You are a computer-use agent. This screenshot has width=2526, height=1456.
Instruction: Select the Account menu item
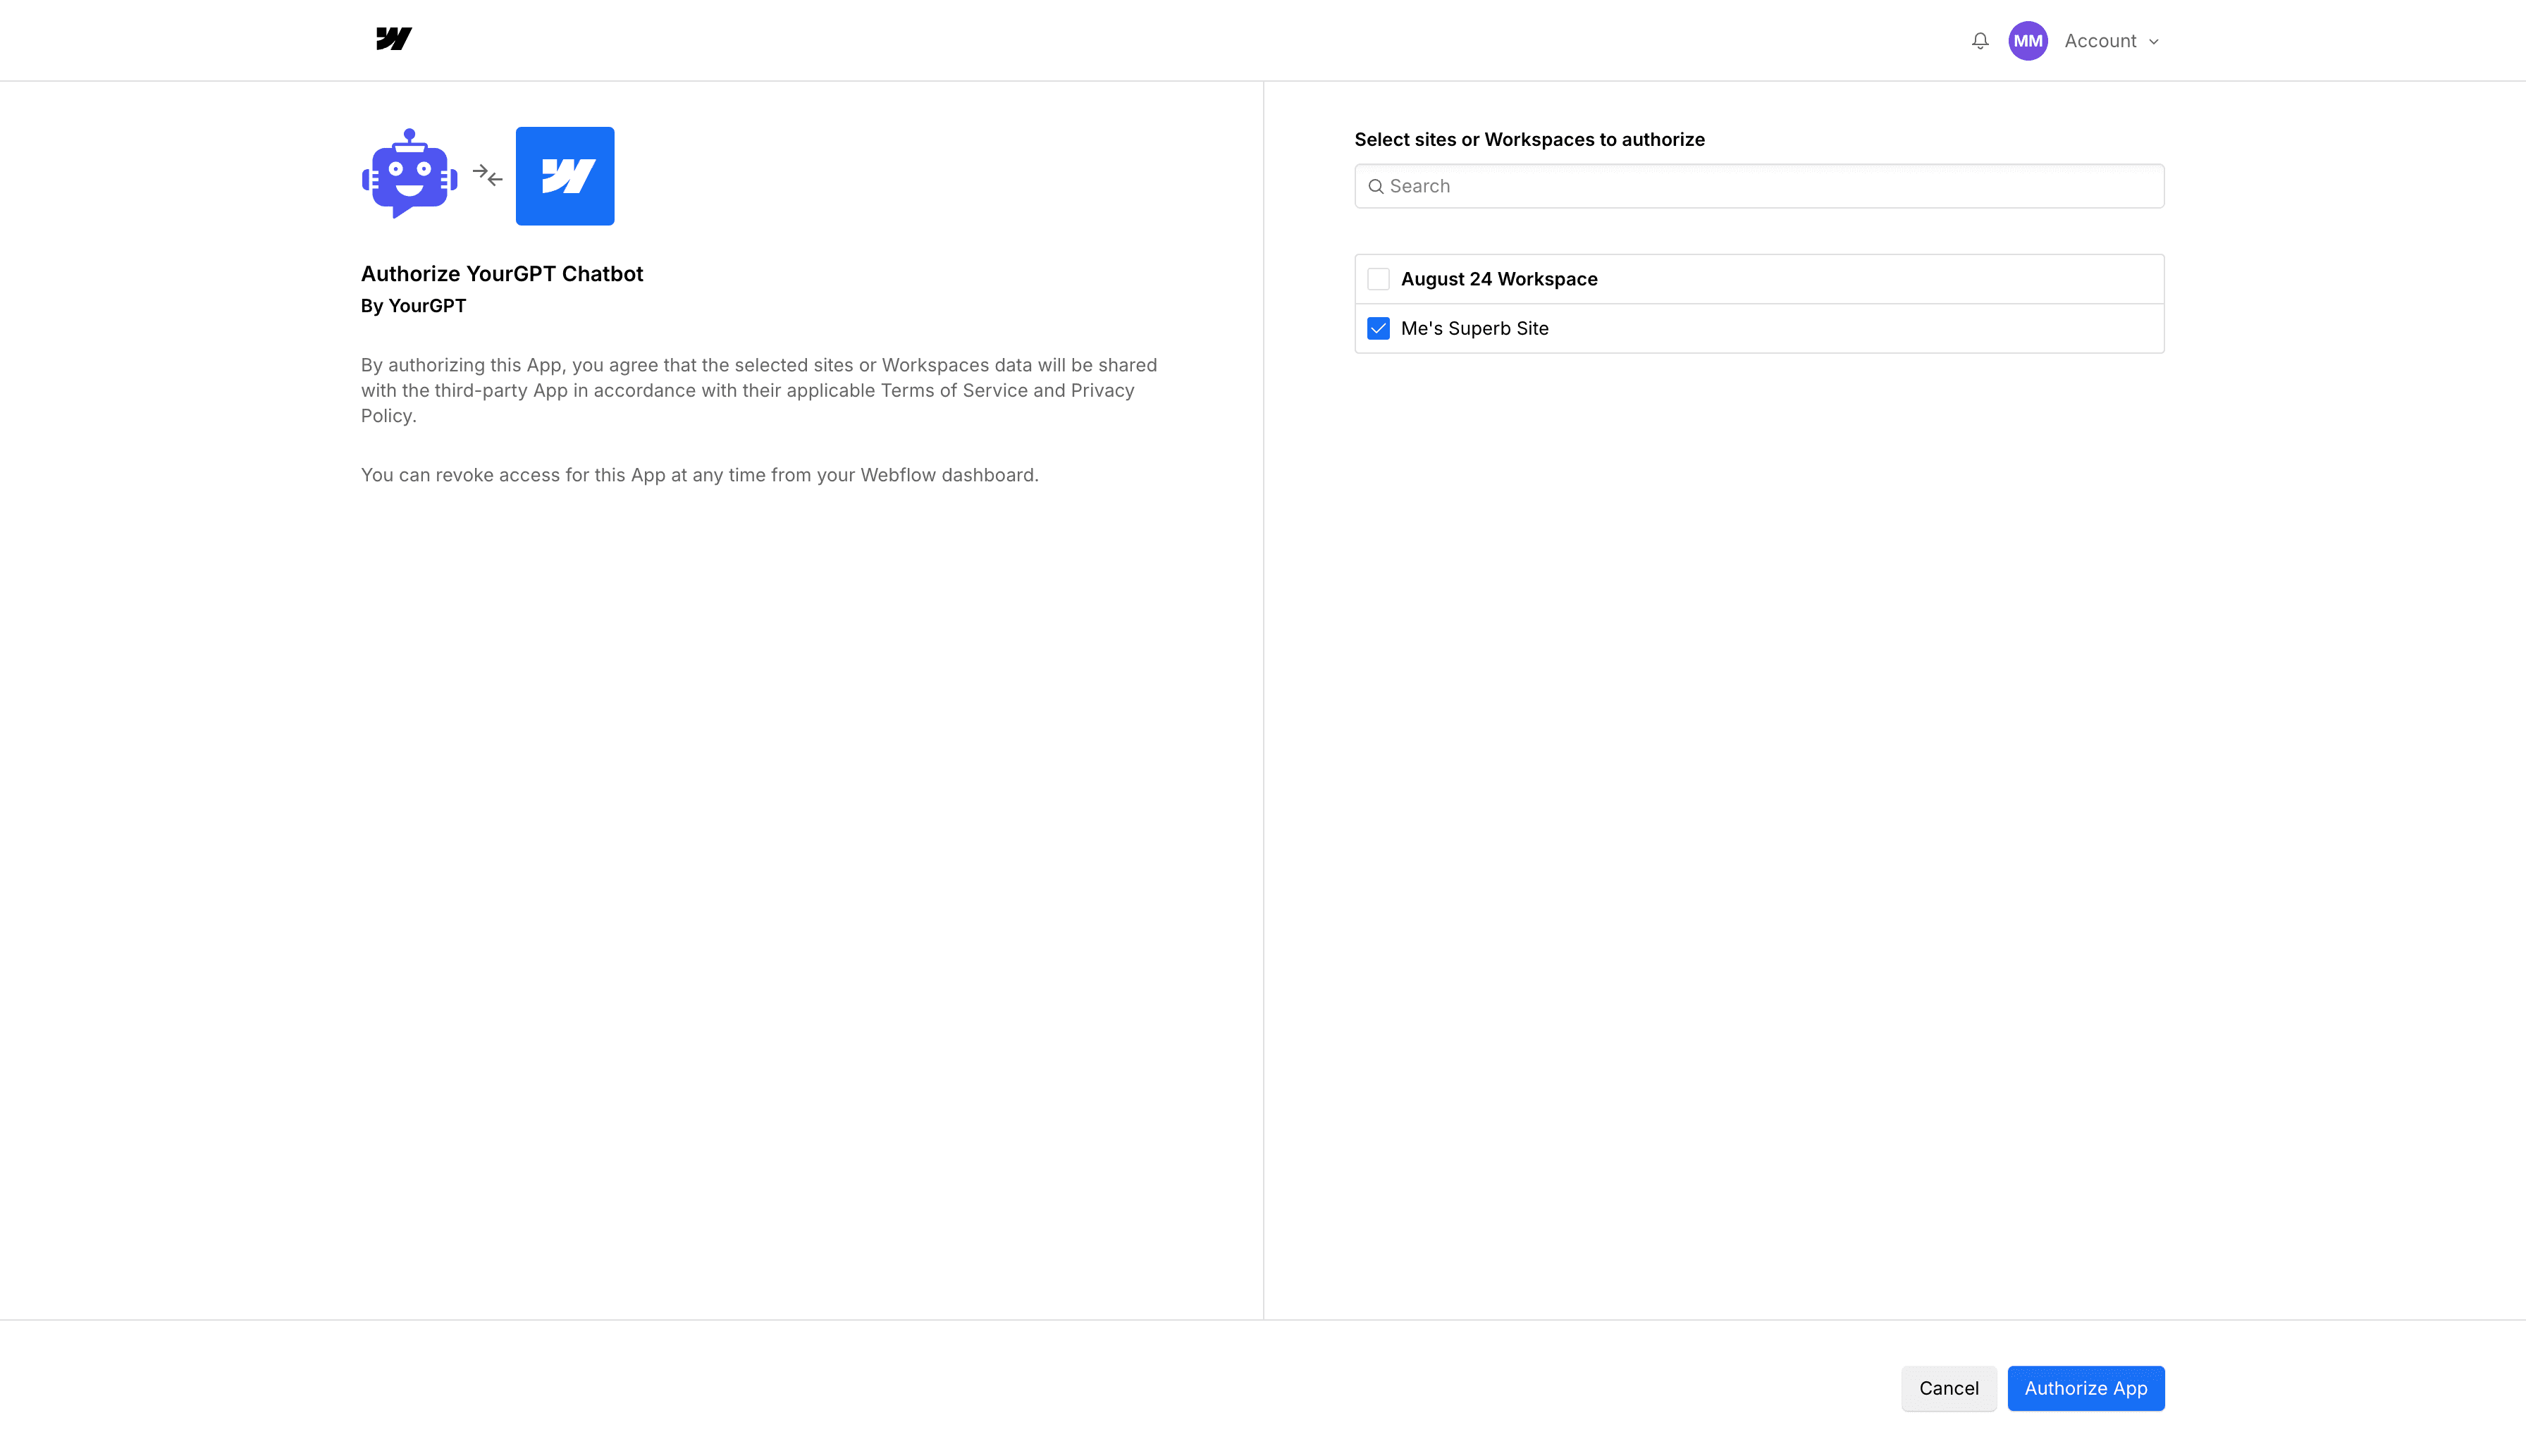pos(2100,40)
